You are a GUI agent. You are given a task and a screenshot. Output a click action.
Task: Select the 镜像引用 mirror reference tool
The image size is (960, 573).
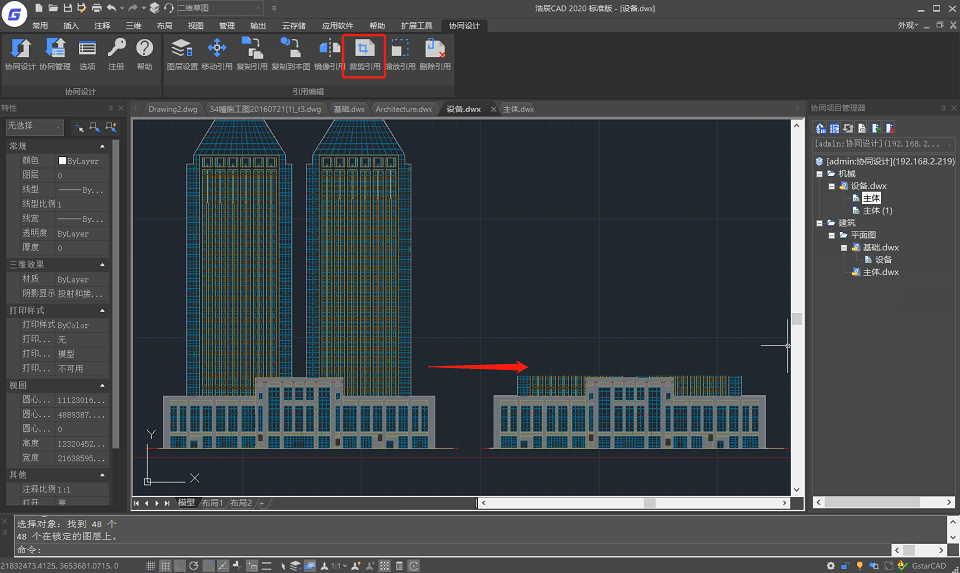[329, 54]
